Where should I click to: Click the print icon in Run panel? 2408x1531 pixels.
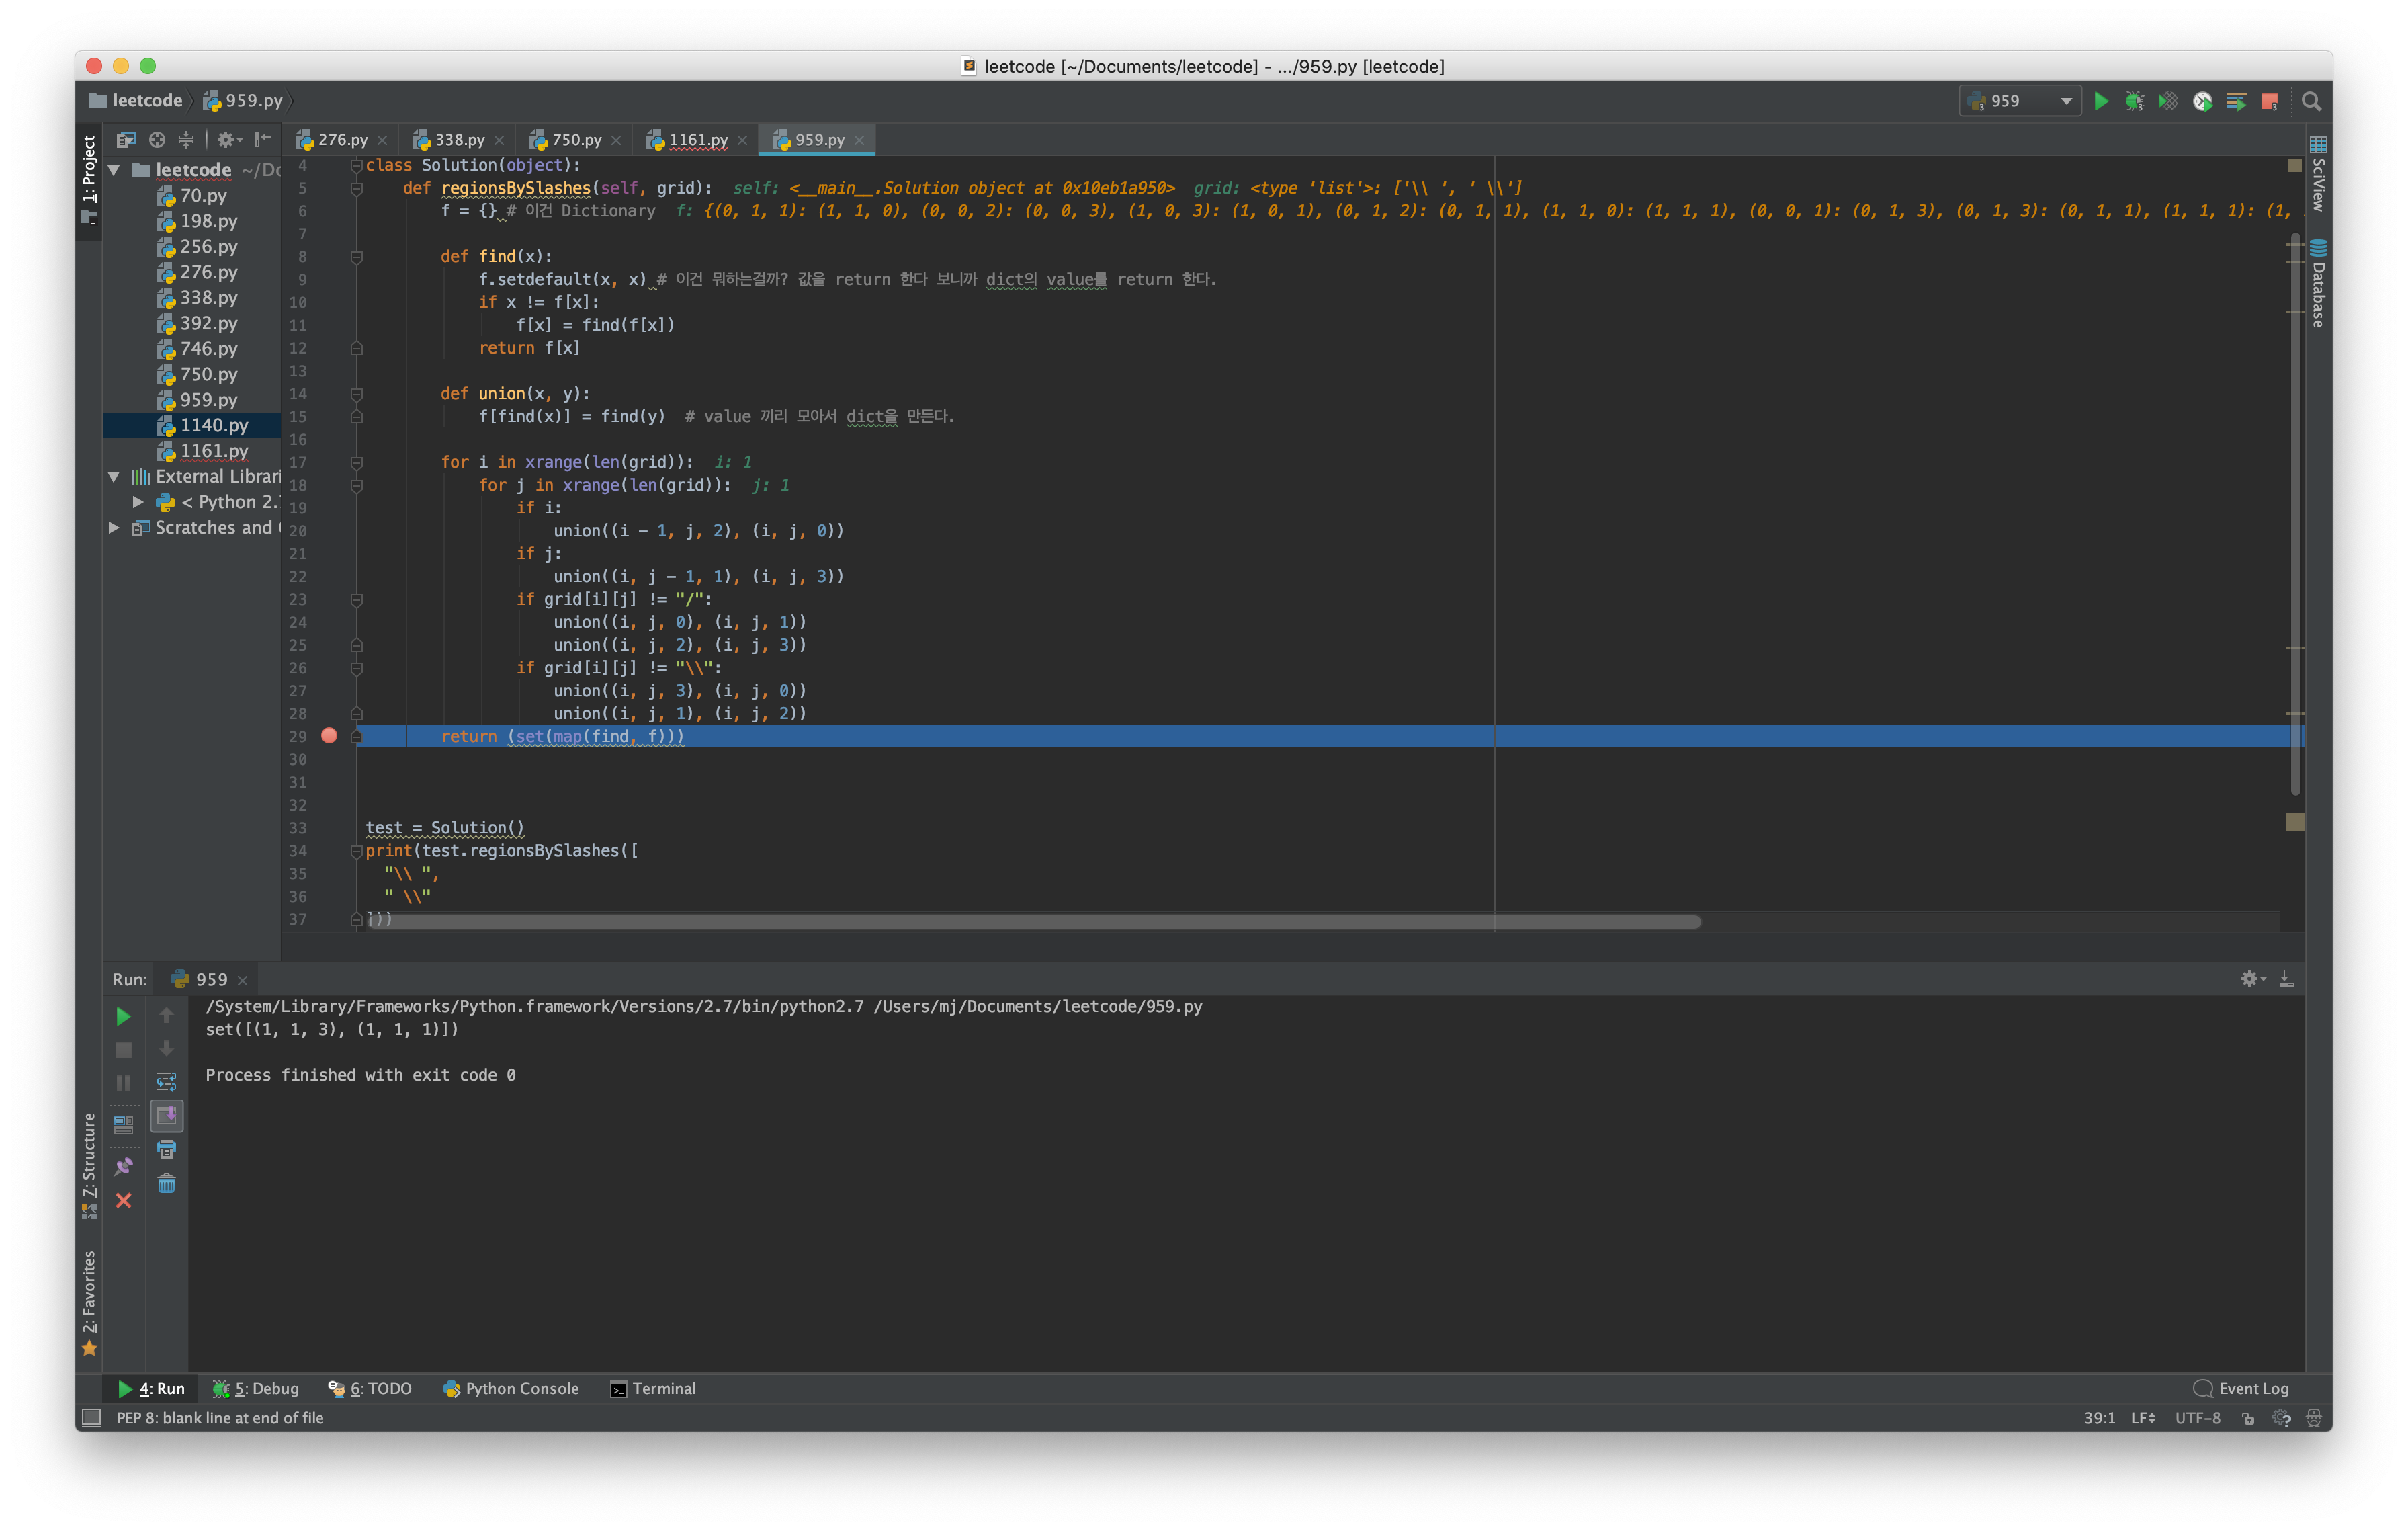pyautogui.click(x=167, y=1150)
